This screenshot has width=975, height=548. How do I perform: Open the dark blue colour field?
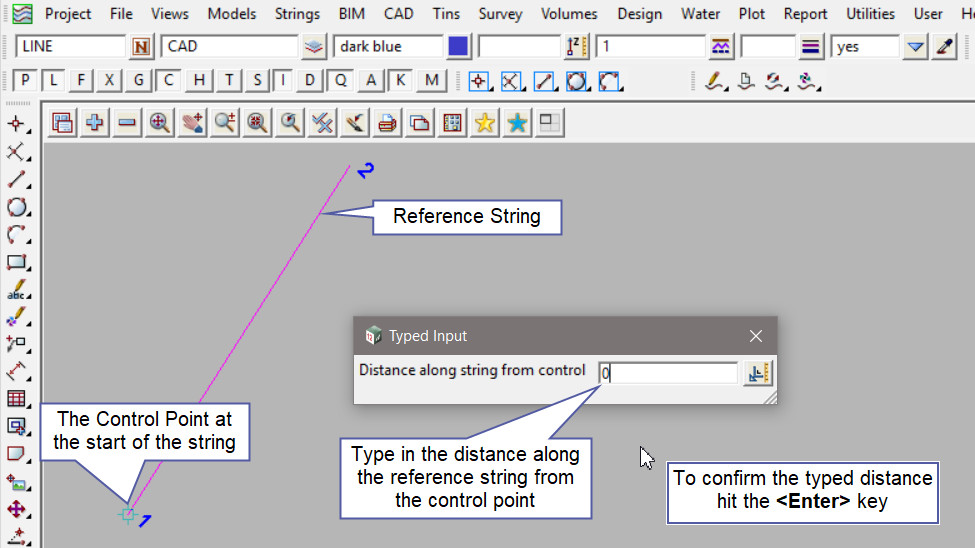pos(388,47)
